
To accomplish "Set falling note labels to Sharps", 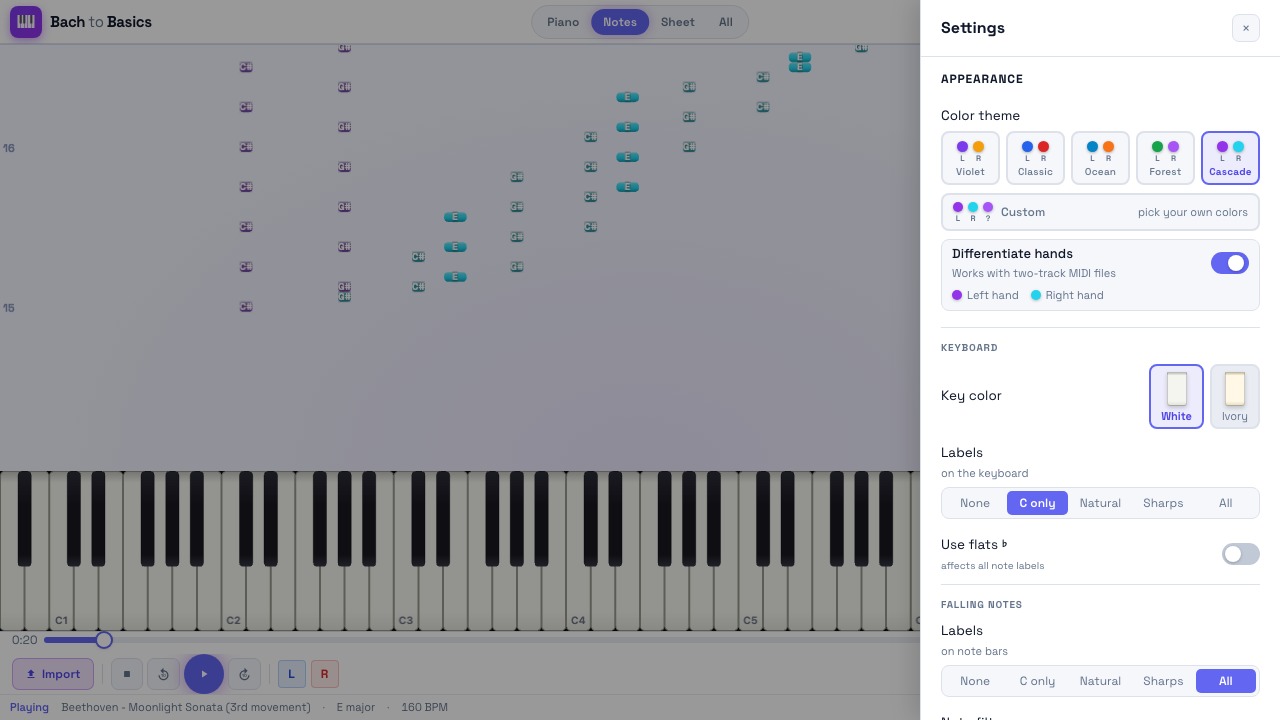I will click(x=1163, y=681).
